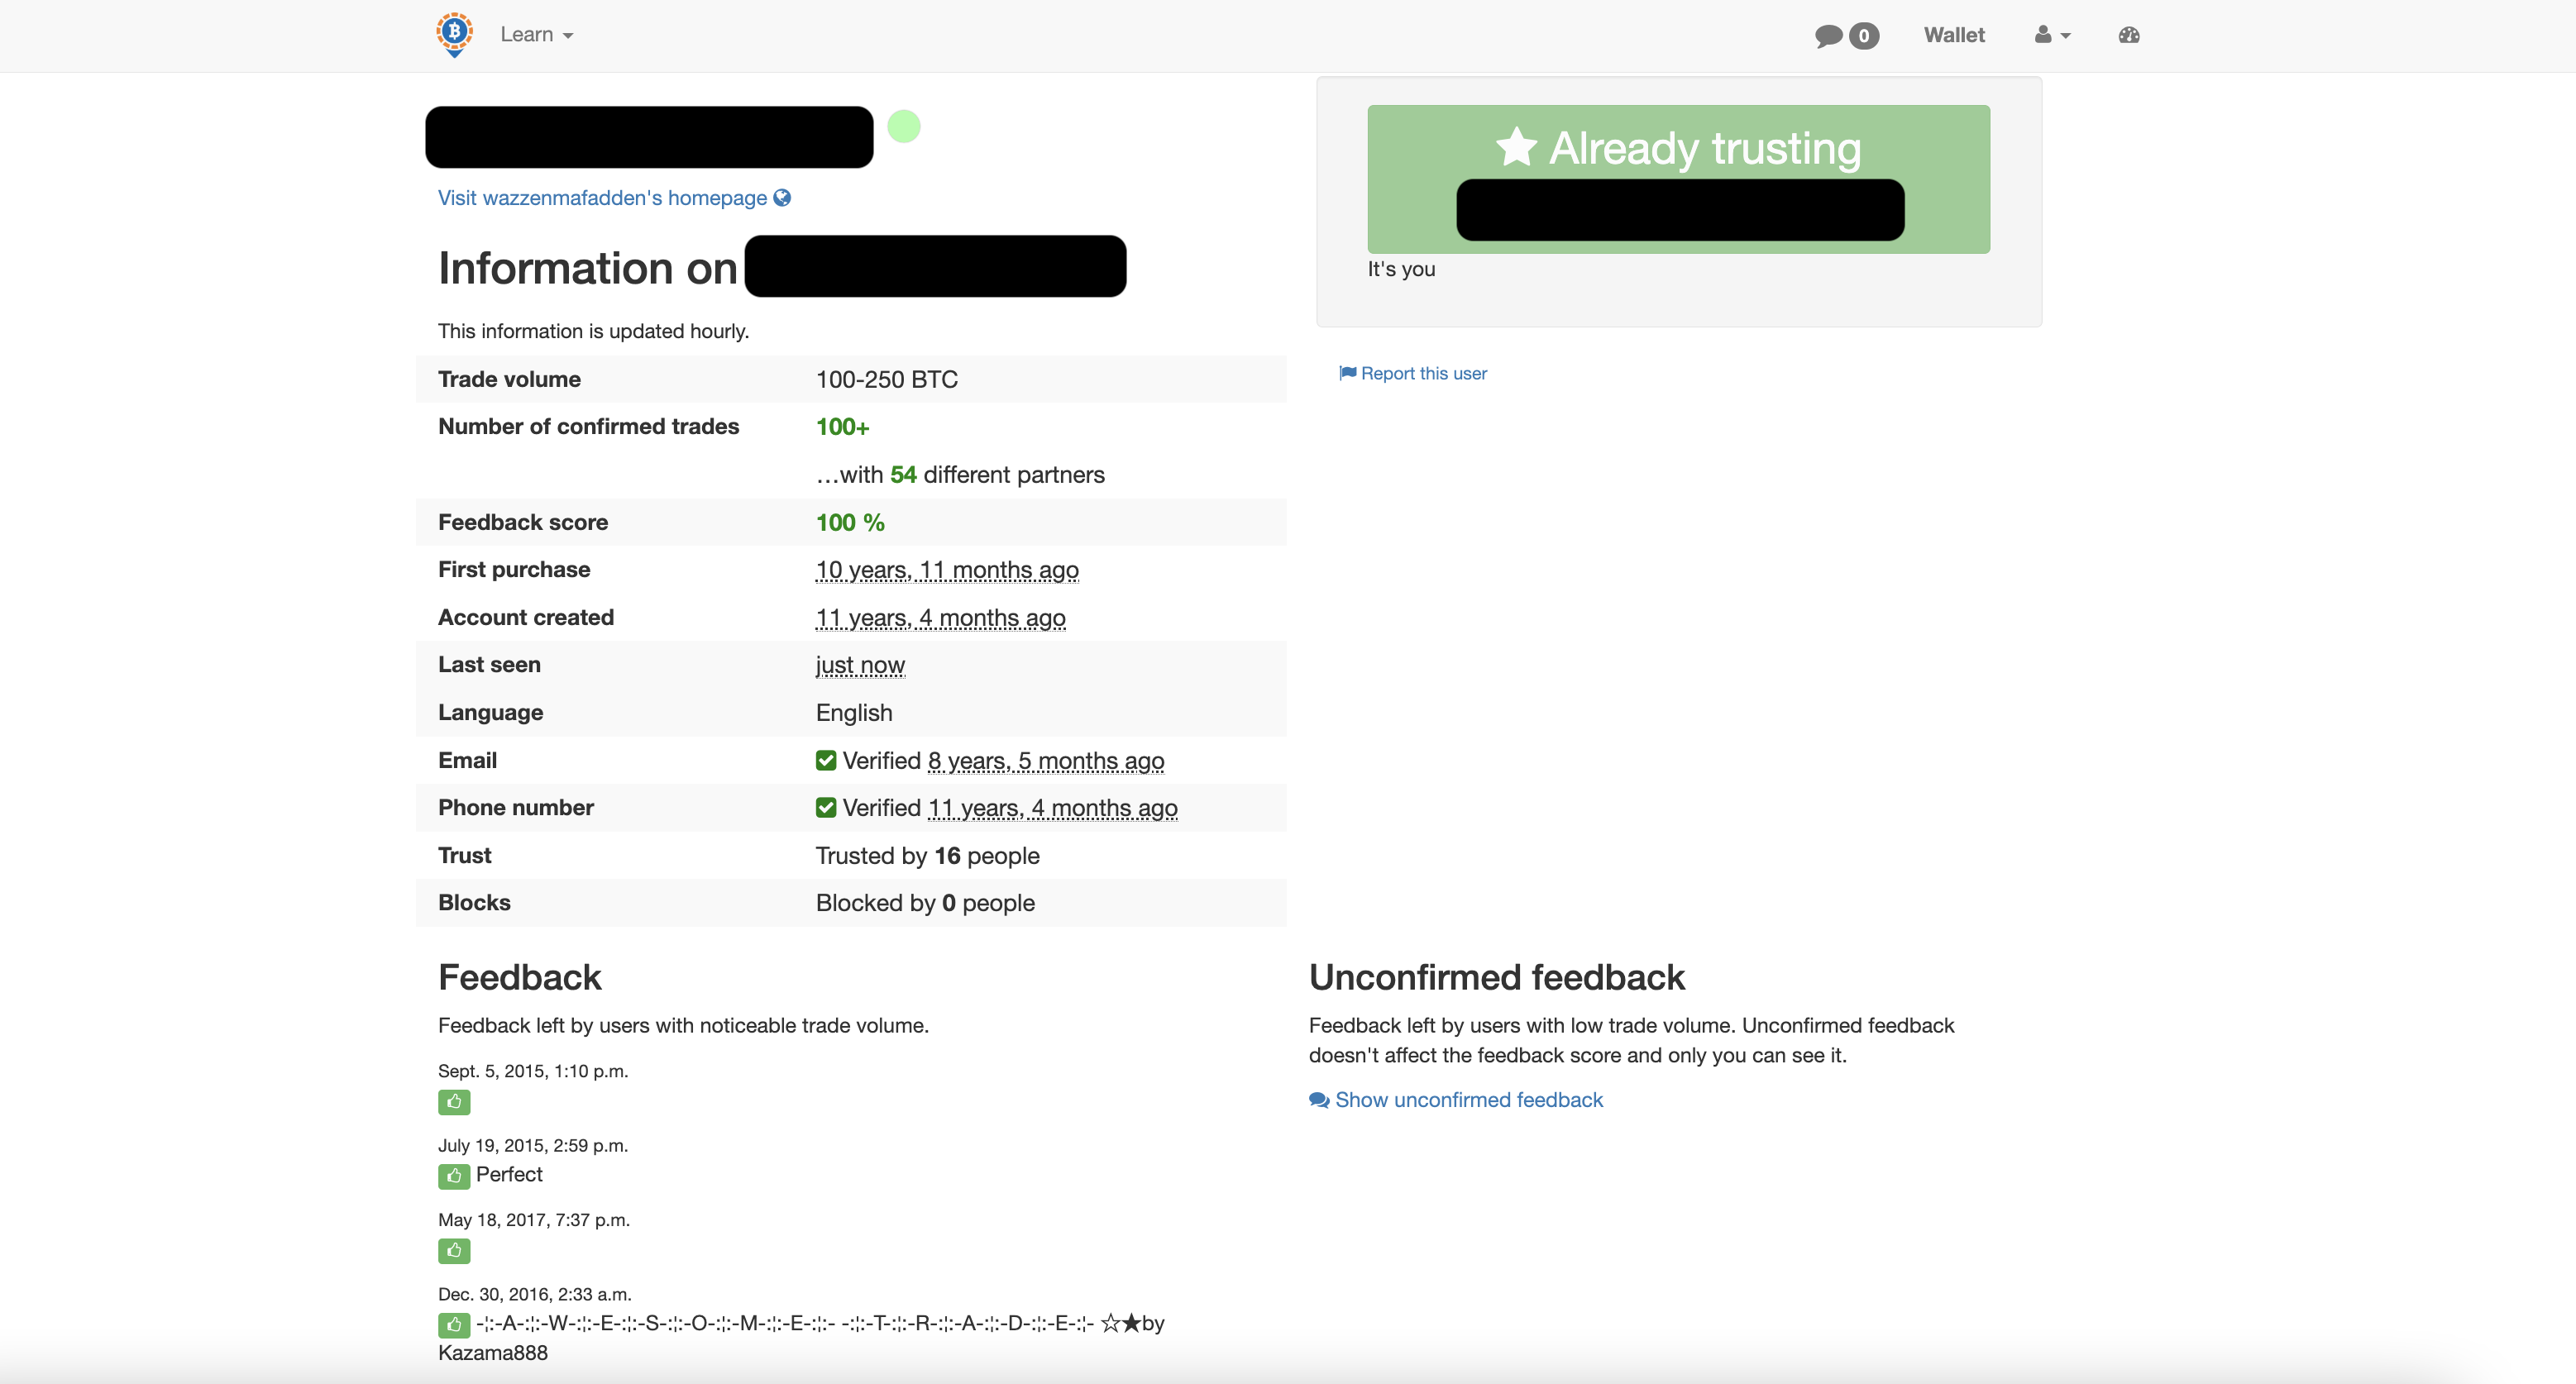Click the '100 %' feedback score
Screen dimensions: 2576x1384
tap(850, 522)
